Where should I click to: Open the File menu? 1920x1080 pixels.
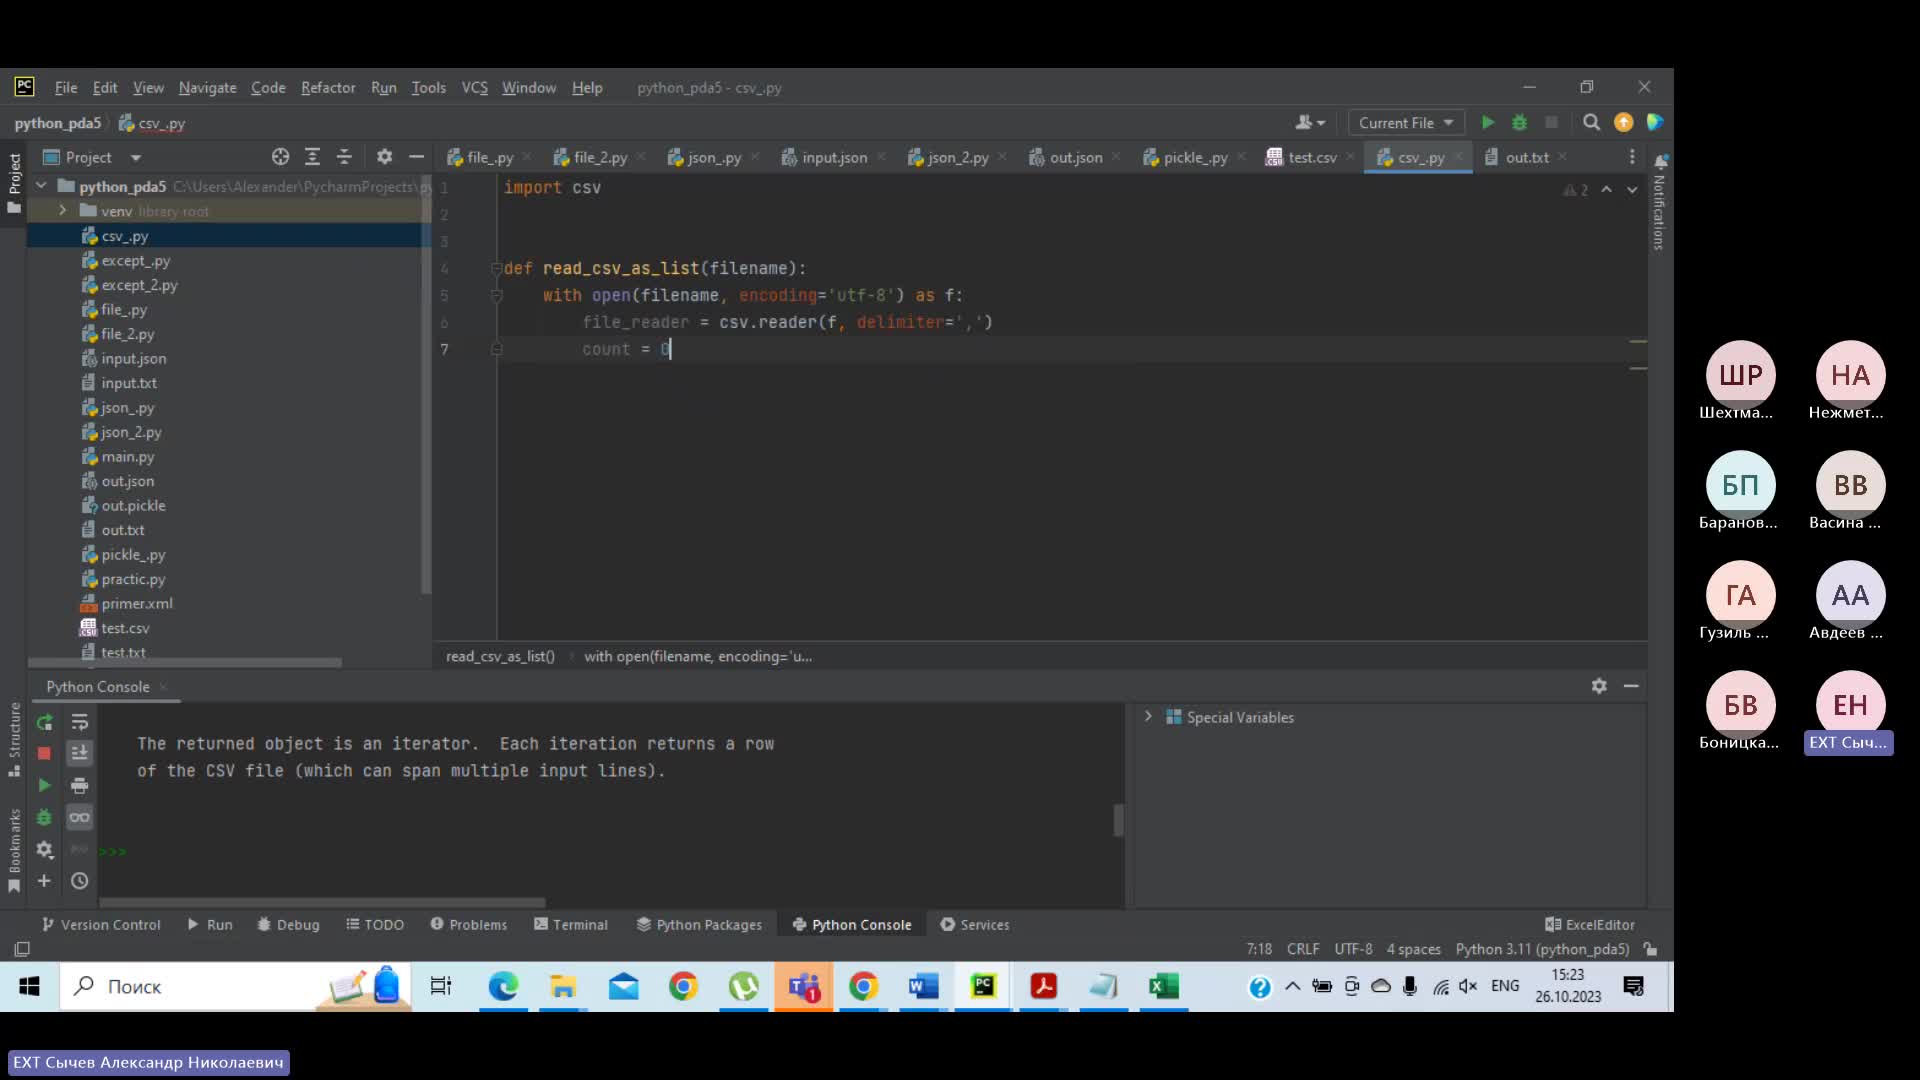coord(66,87)
